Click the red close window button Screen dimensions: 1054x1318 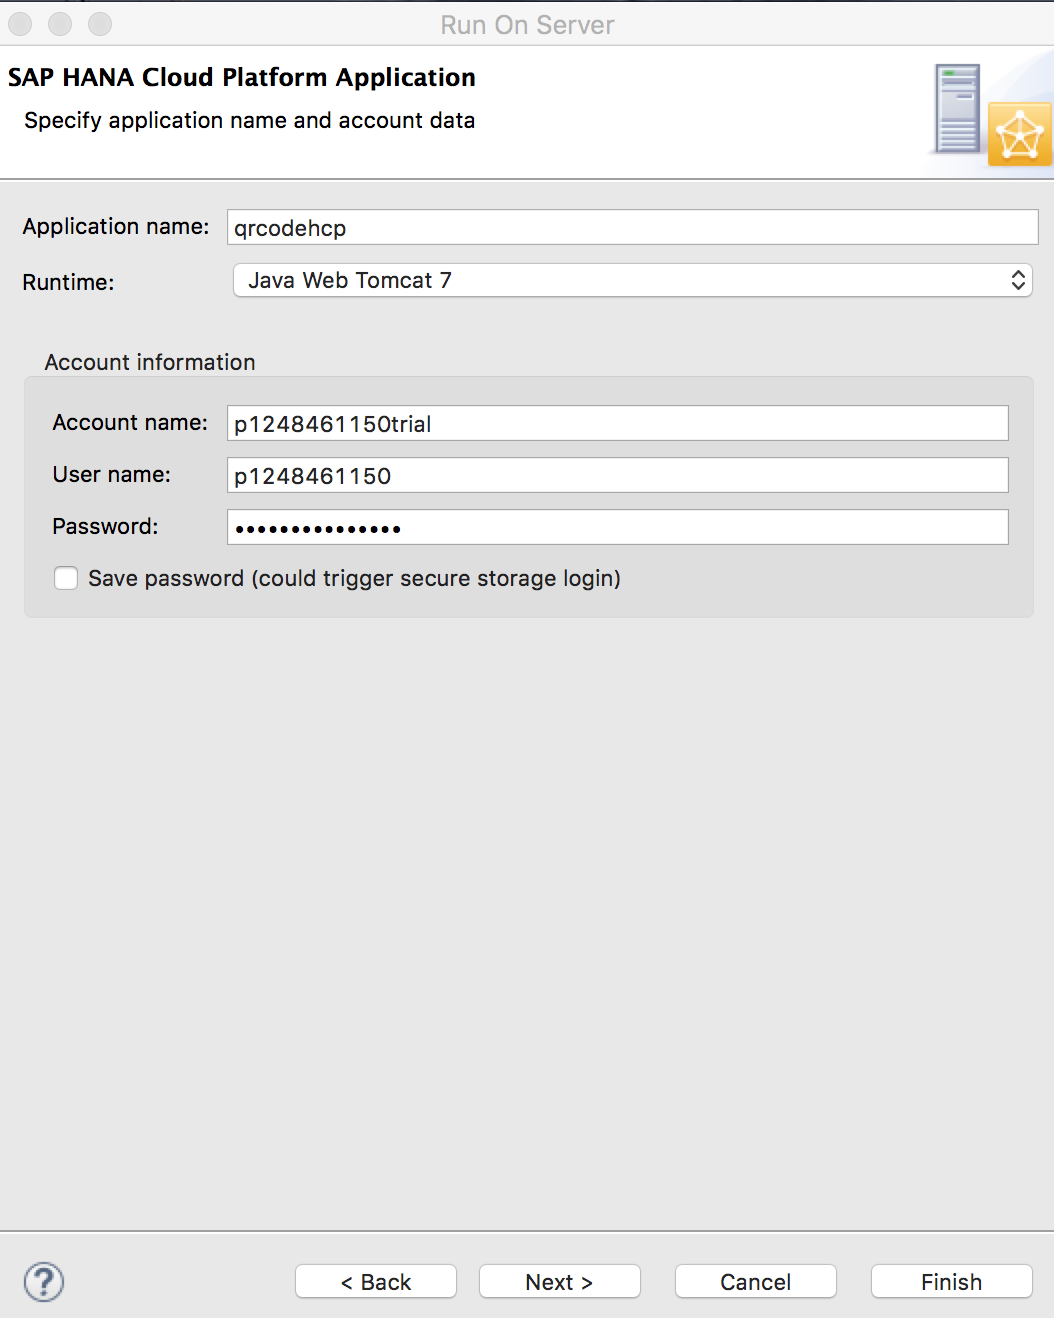tap(20, 24)
